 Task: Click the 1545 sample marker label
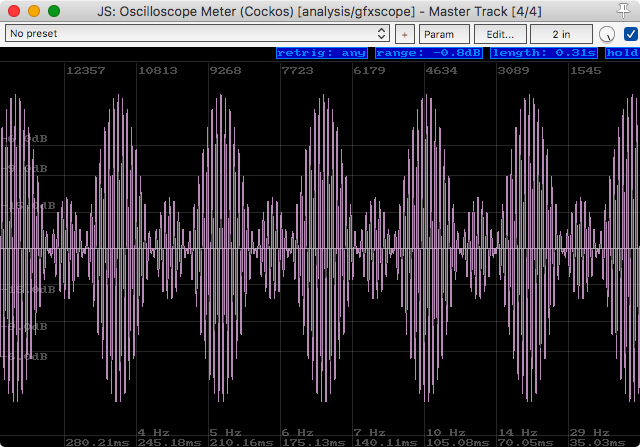click(588, 71)
